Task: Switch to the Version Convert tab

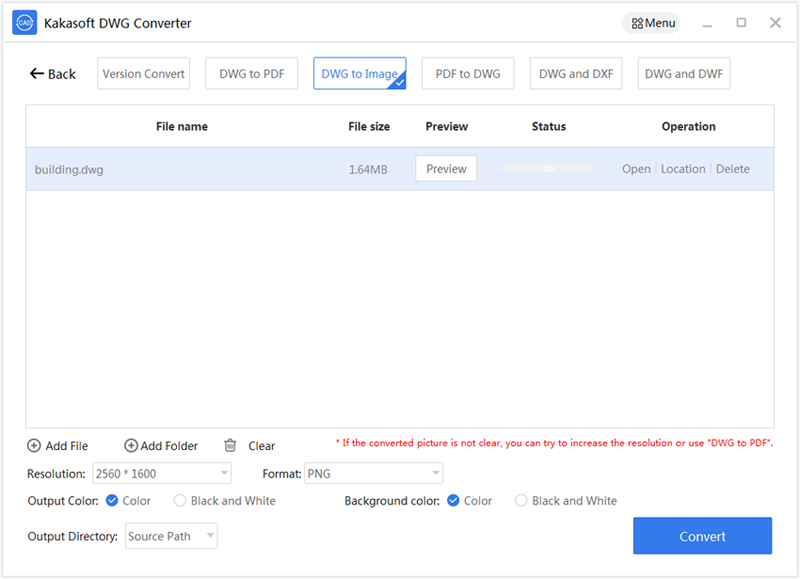Action: point(143,73)
